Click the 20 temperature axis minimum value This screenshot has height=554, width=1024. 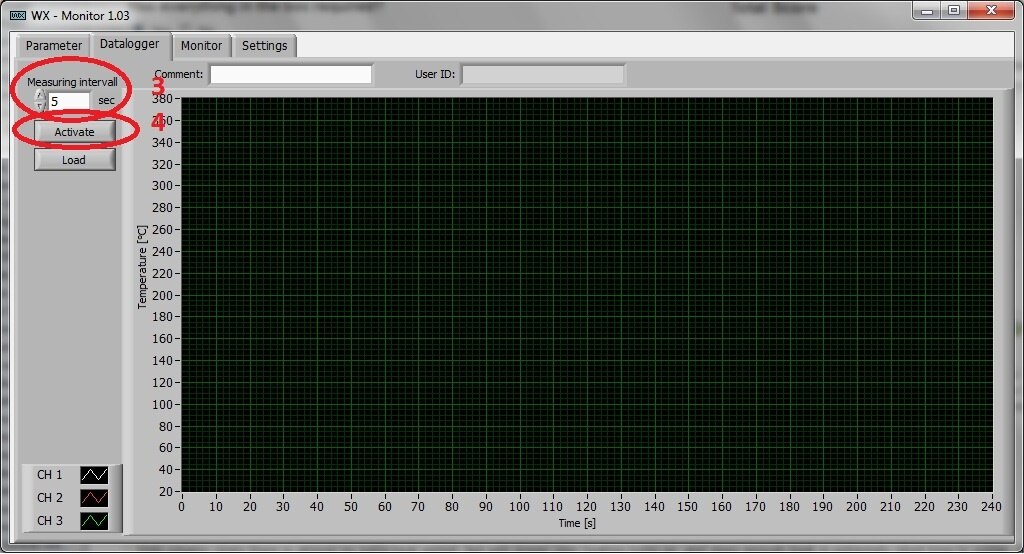click(x=166, y=491)
